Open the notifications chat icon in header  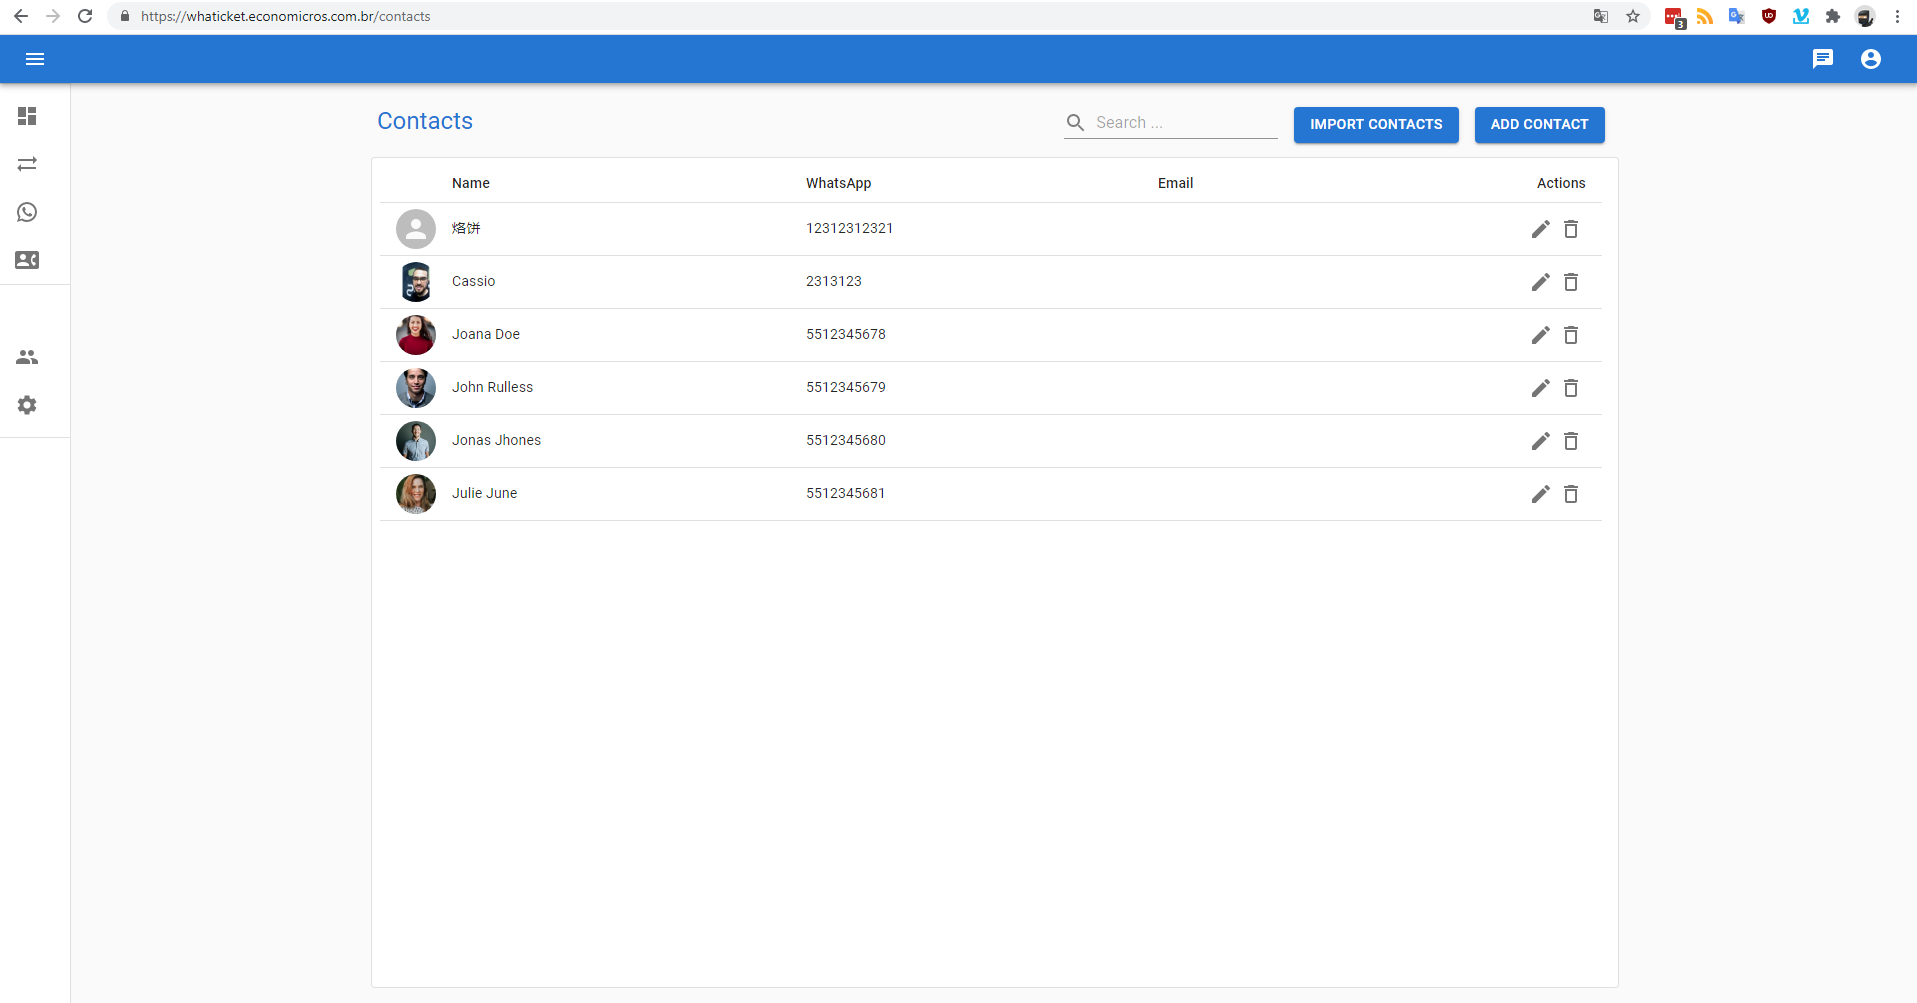pyautogui.click(x=1822, y=59)
